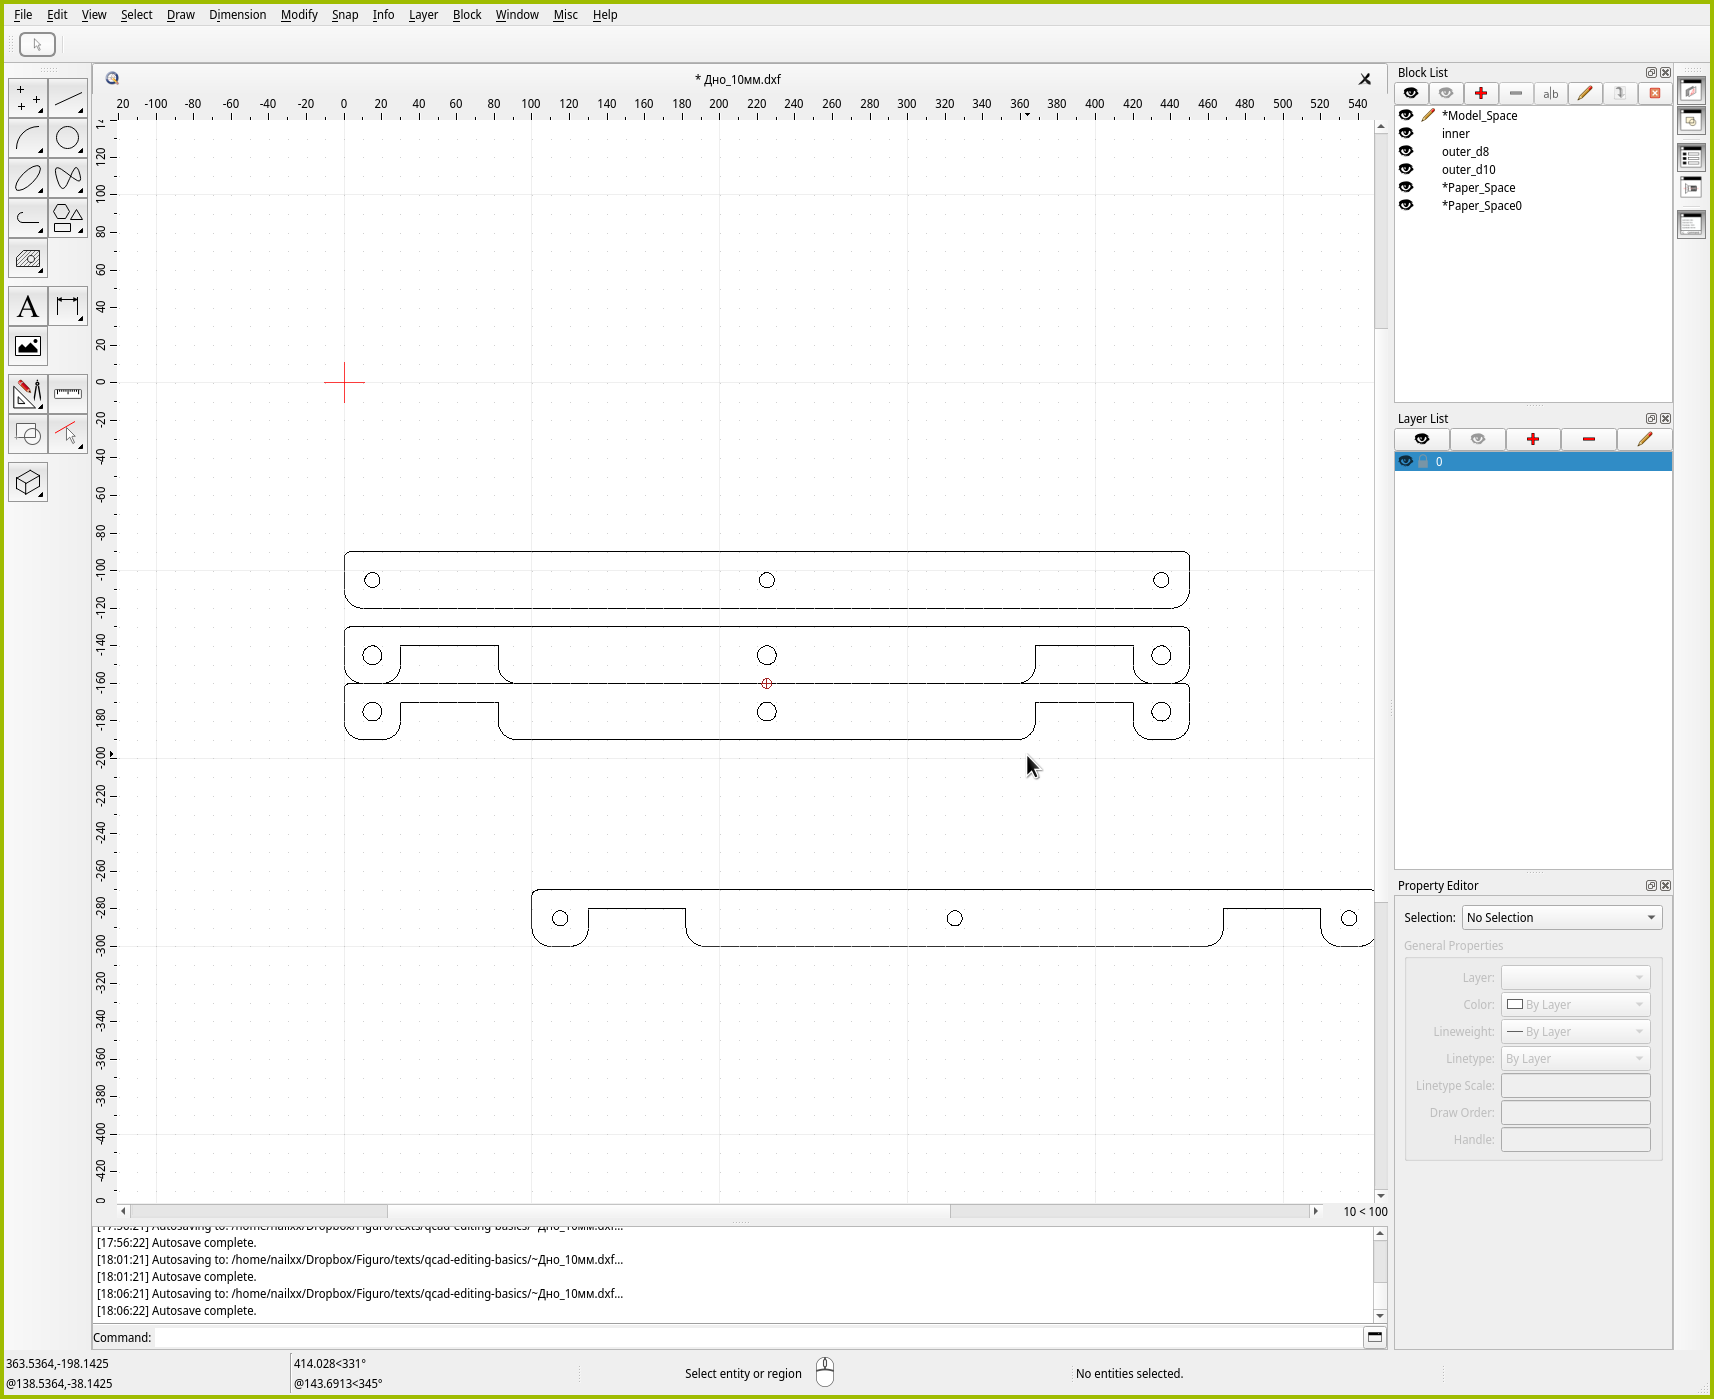Open the Snap menu
The height and width of the screenshot is (1399, 1714).
point(344,15)
